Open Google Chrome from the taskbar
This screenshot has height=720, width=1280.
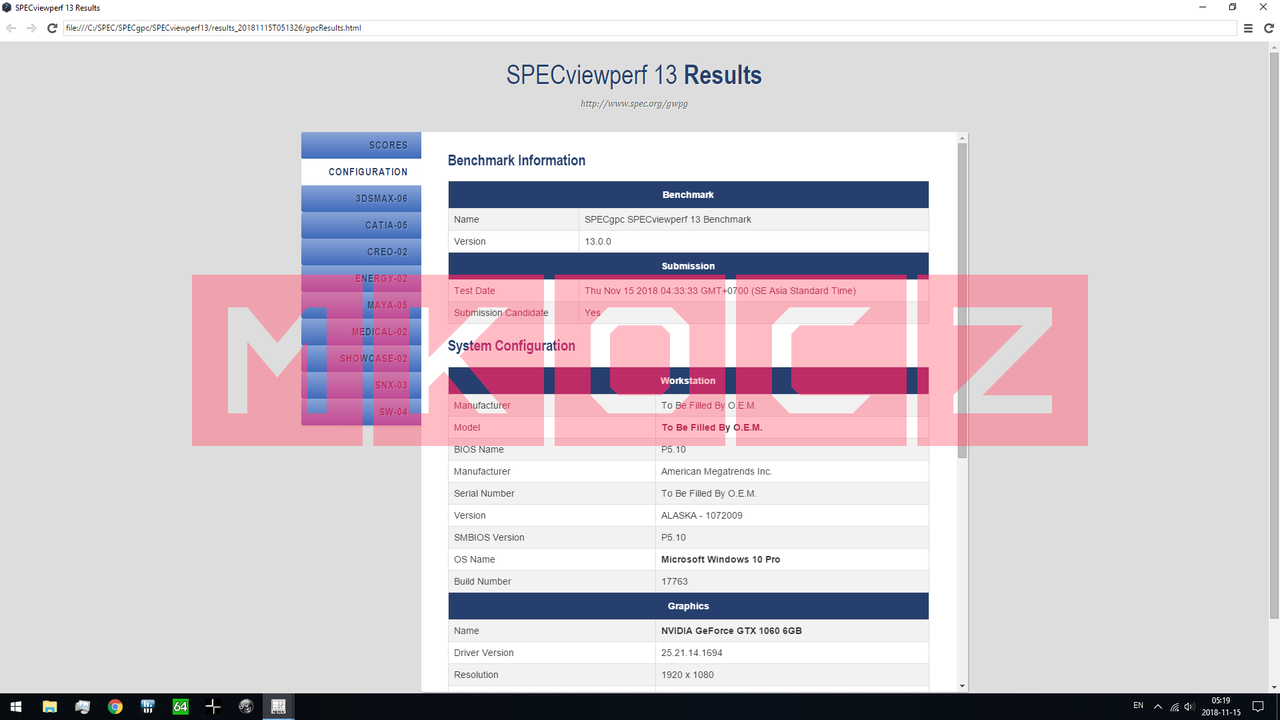point(115,706)
